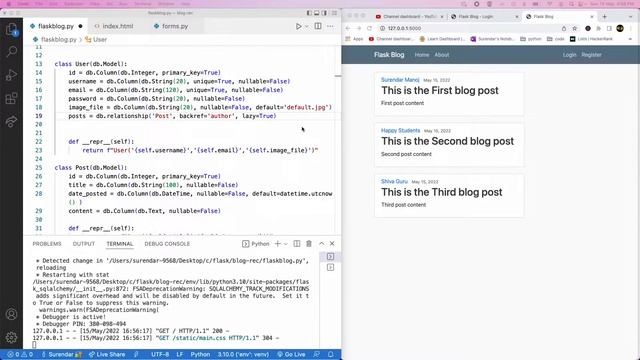
Task: Open the Extensions view in VS Code
Action: coord(11,98)
